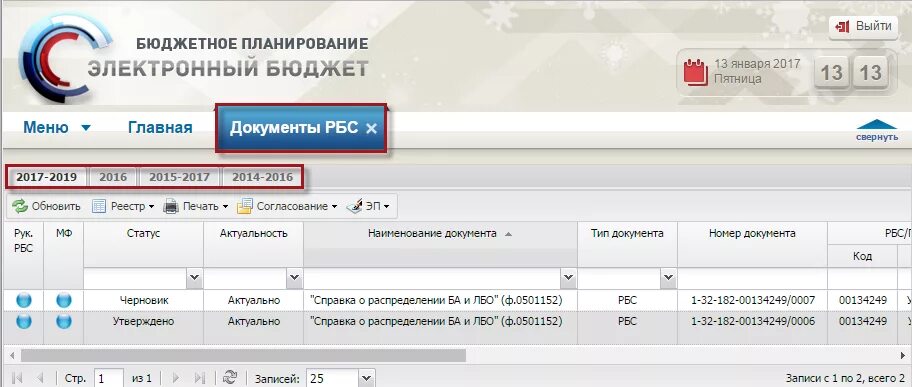Viewport: 912px width, 387px height.
Task: Select the 2015-2017 period tab
Action: coord(179,177)
